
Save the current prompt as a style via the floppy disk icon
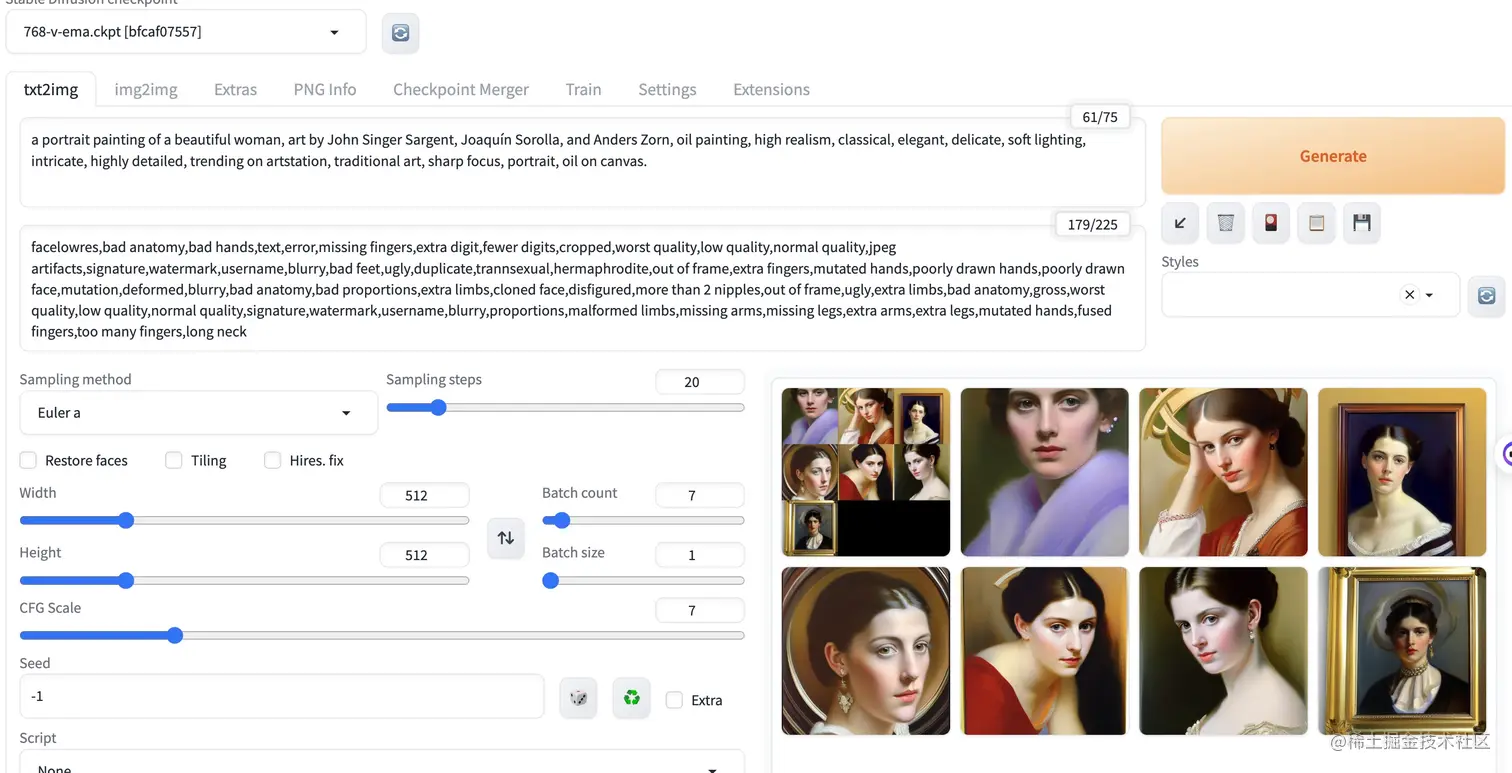1361,223
